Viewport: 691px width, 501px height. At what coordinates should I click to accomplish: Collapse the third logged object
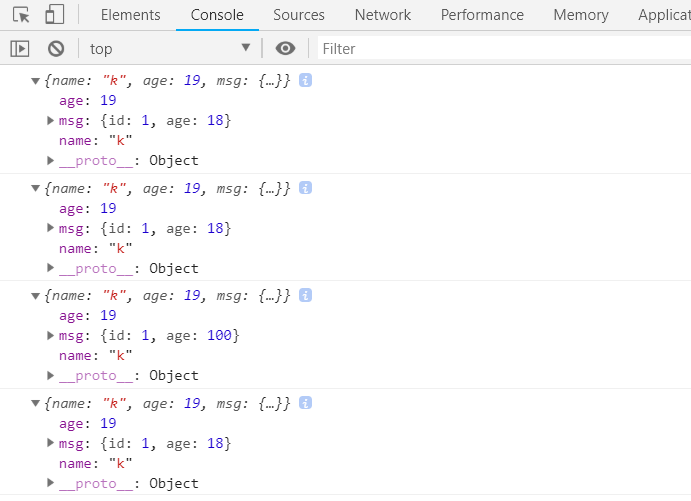(x=36, y=296)
